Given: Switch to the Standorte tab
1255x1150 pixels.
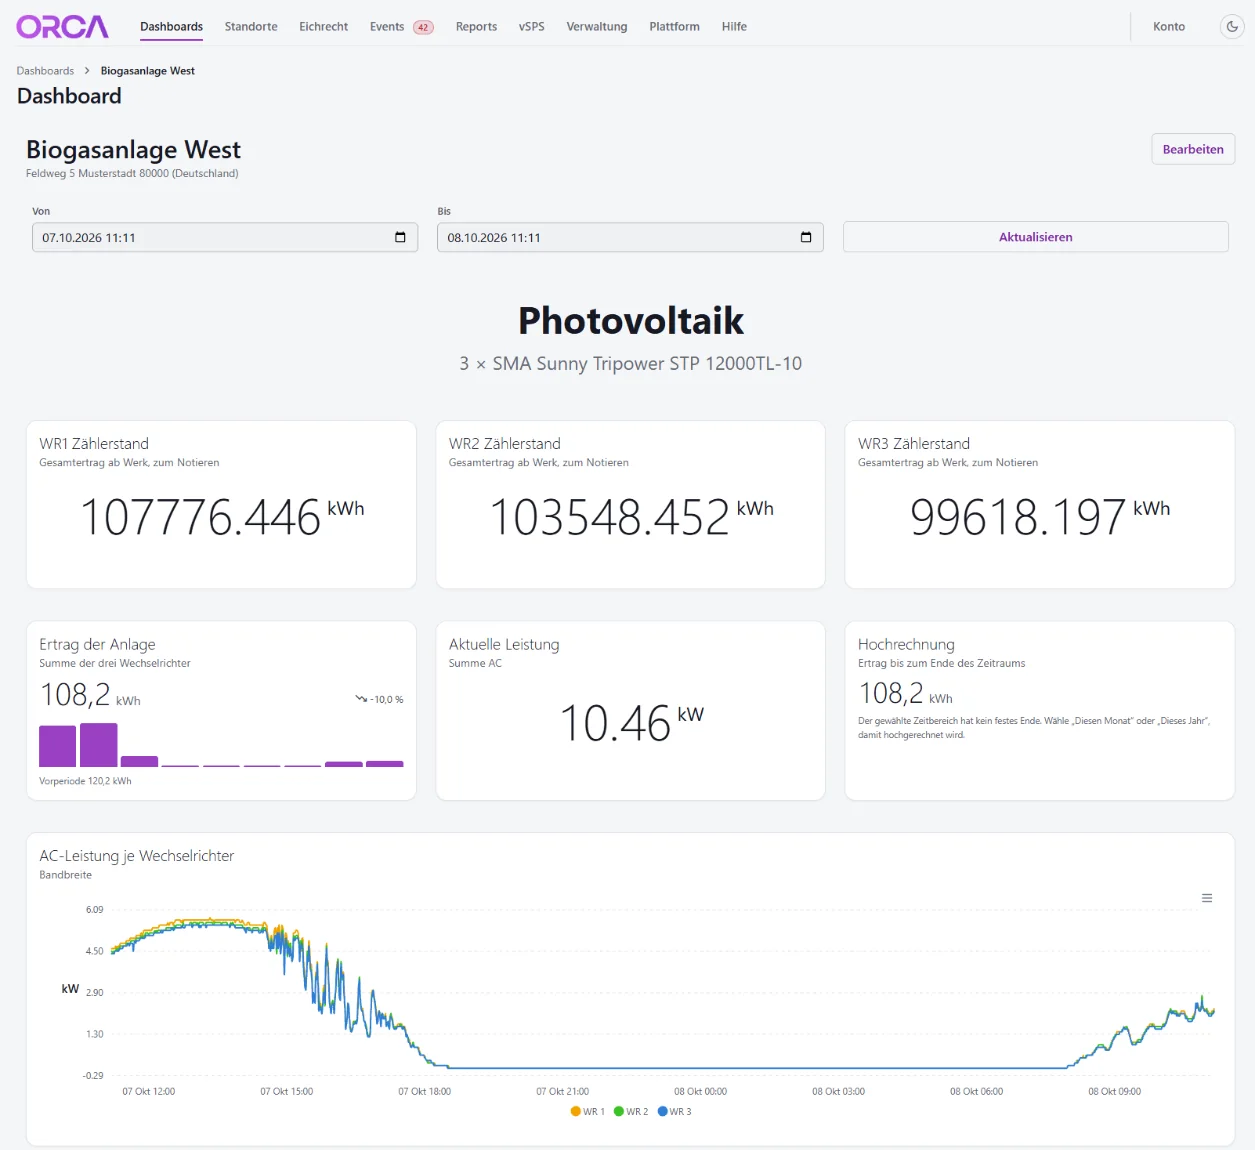Looking at the screenshot, I should pyautogui.click(x=251, y=27).
